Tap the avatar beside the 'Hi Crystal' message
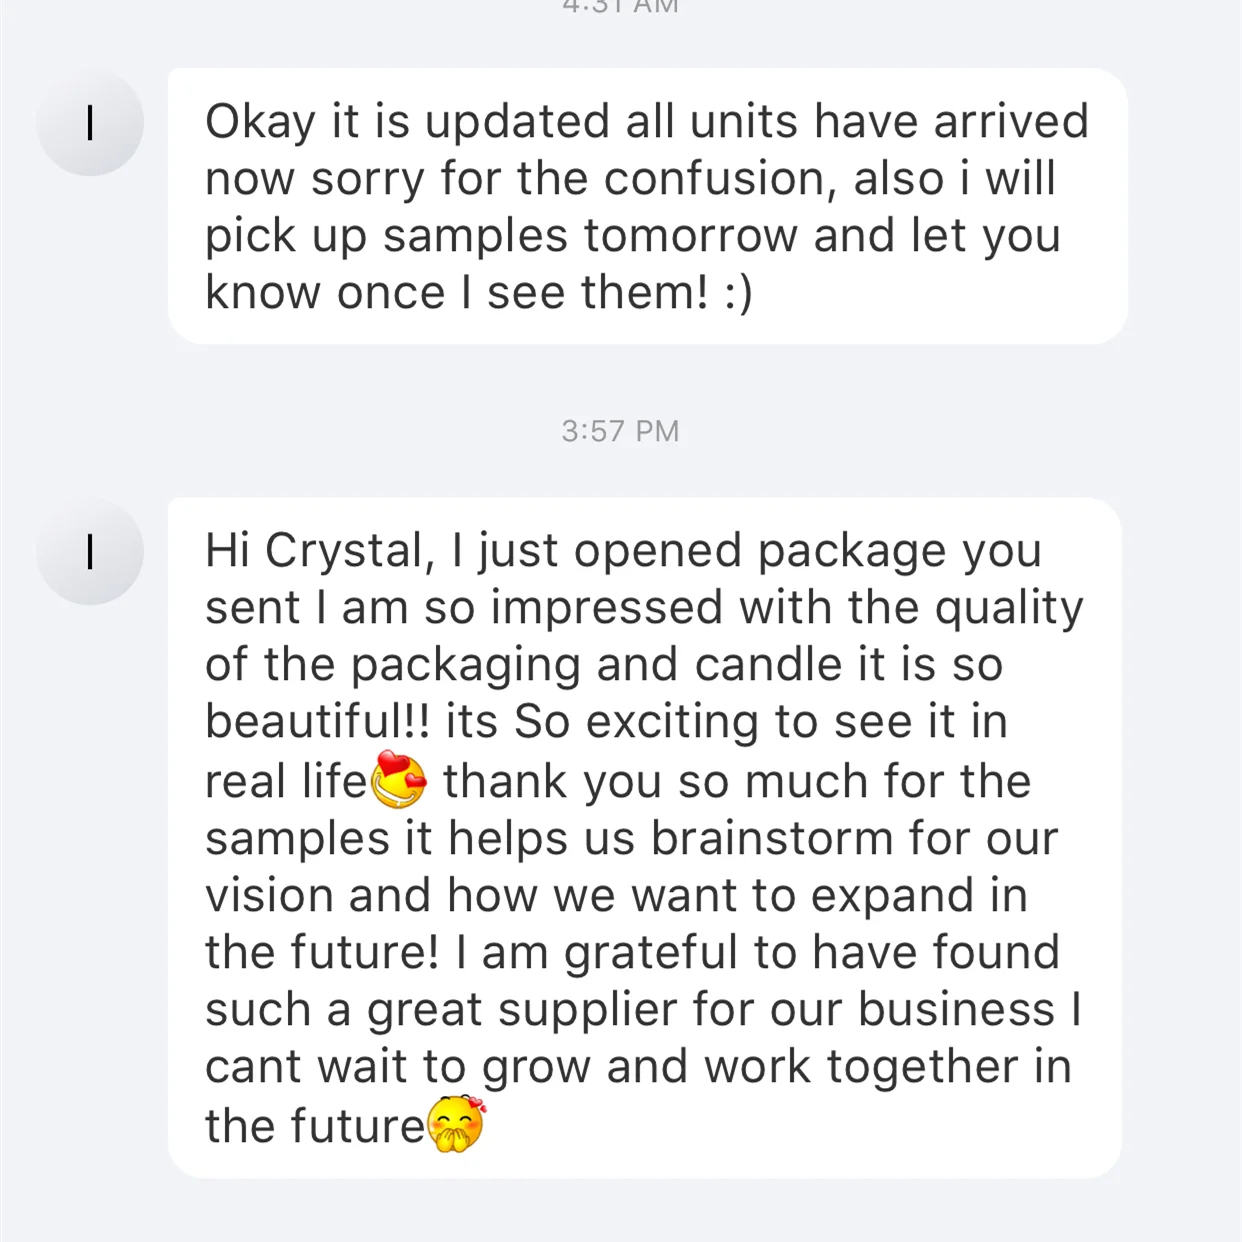 click(x=90, y=551)
